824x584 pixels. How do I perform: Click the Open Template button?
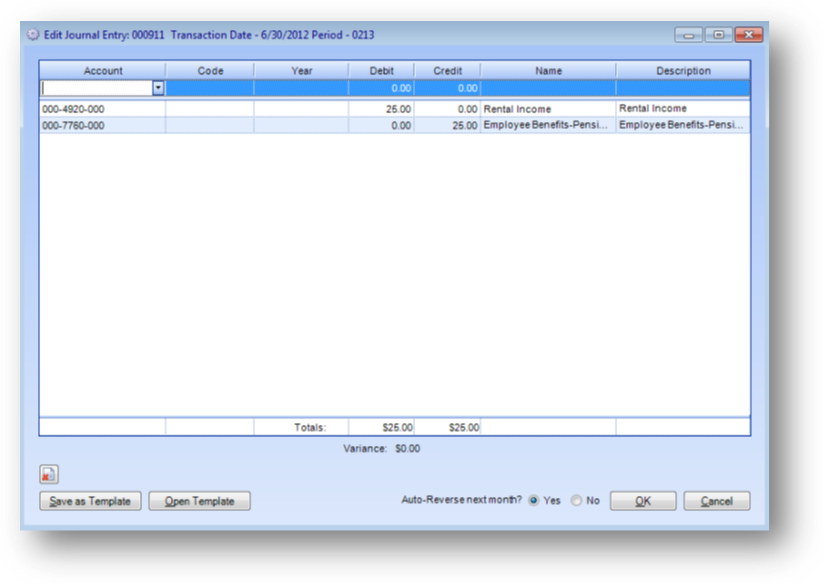(199, 501)
